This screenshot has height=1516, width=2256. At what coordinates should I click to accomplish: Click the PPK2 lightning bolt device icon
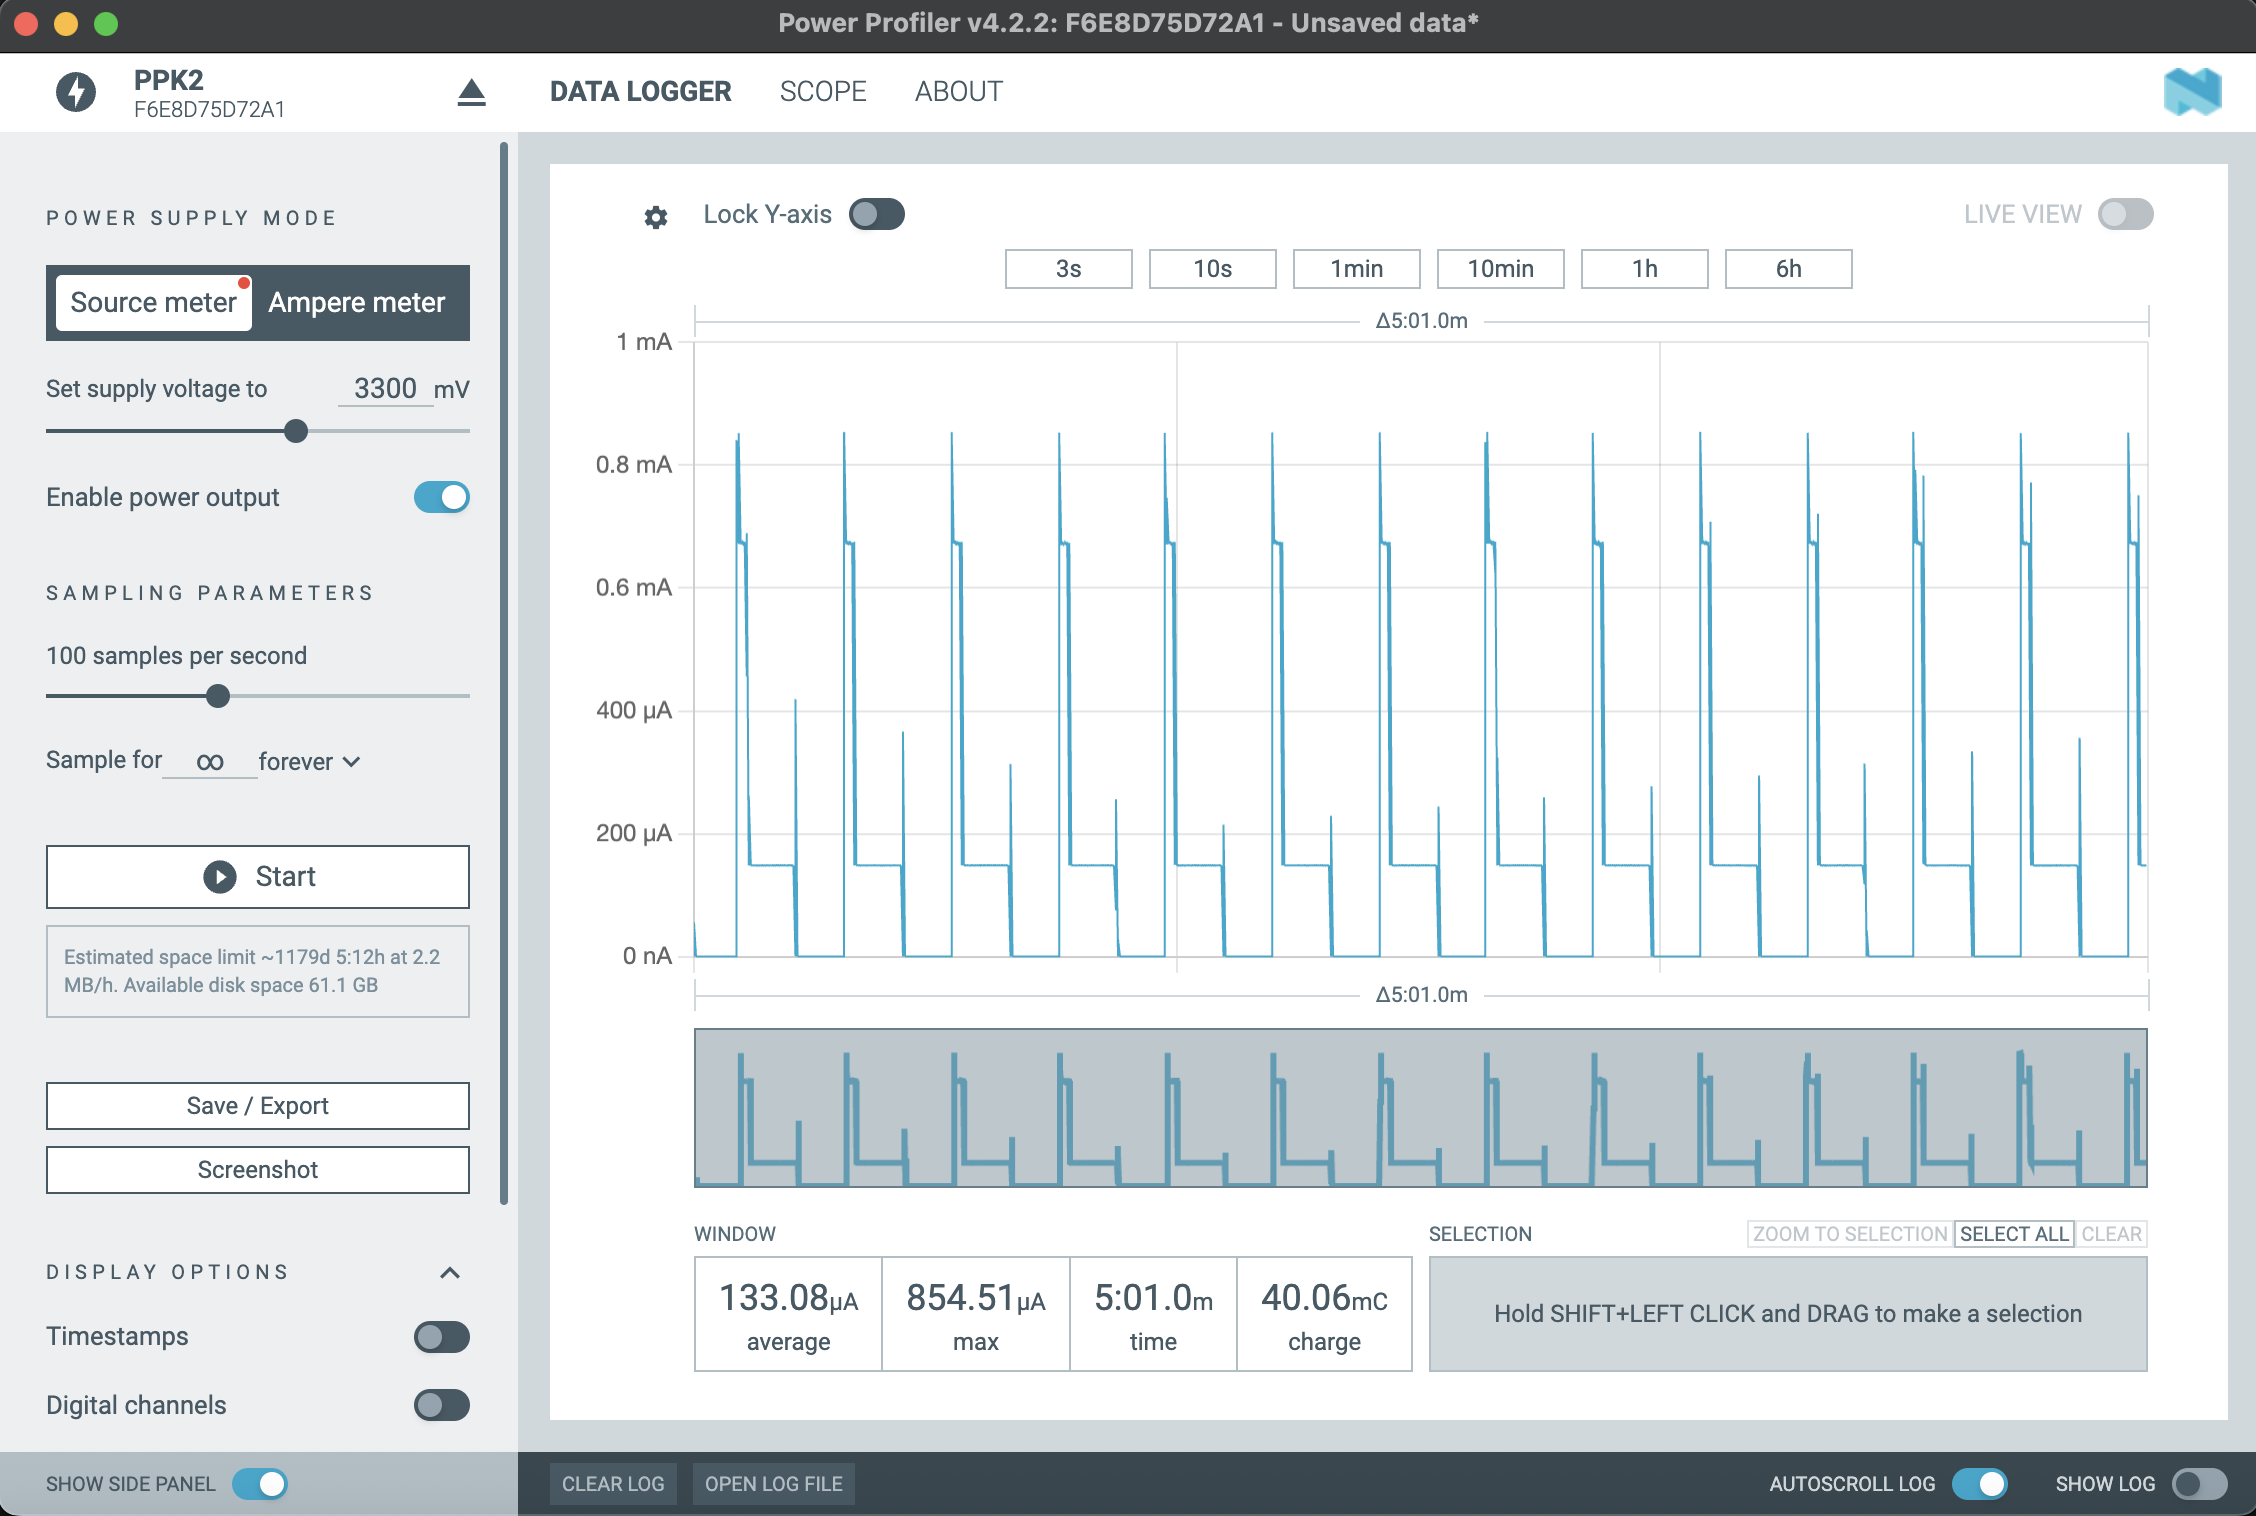[76, 92]
